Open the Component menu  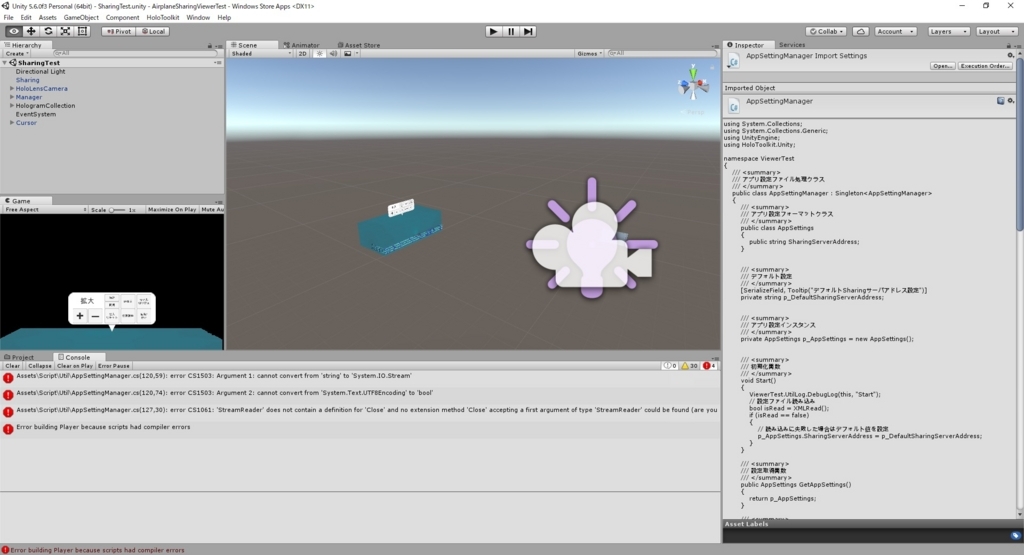point(122,18)
